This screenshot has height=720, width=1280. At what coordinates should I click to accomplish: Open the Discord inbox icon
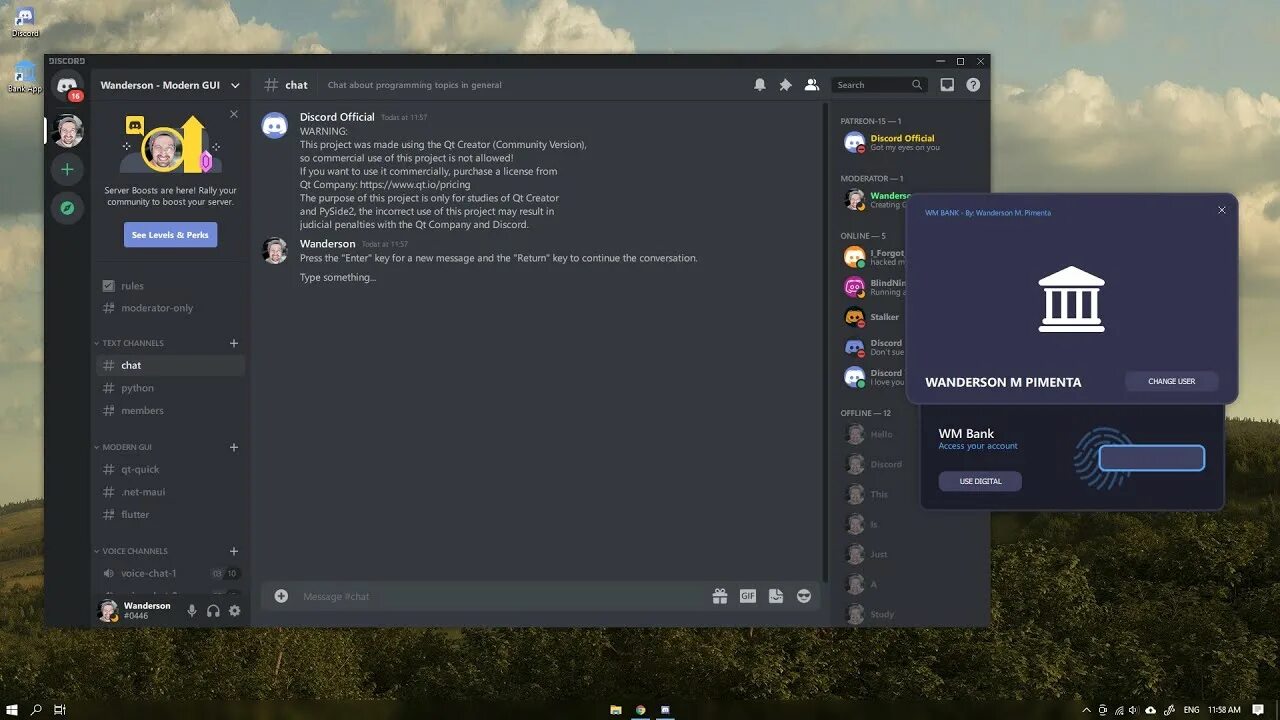tap(947, 85)
